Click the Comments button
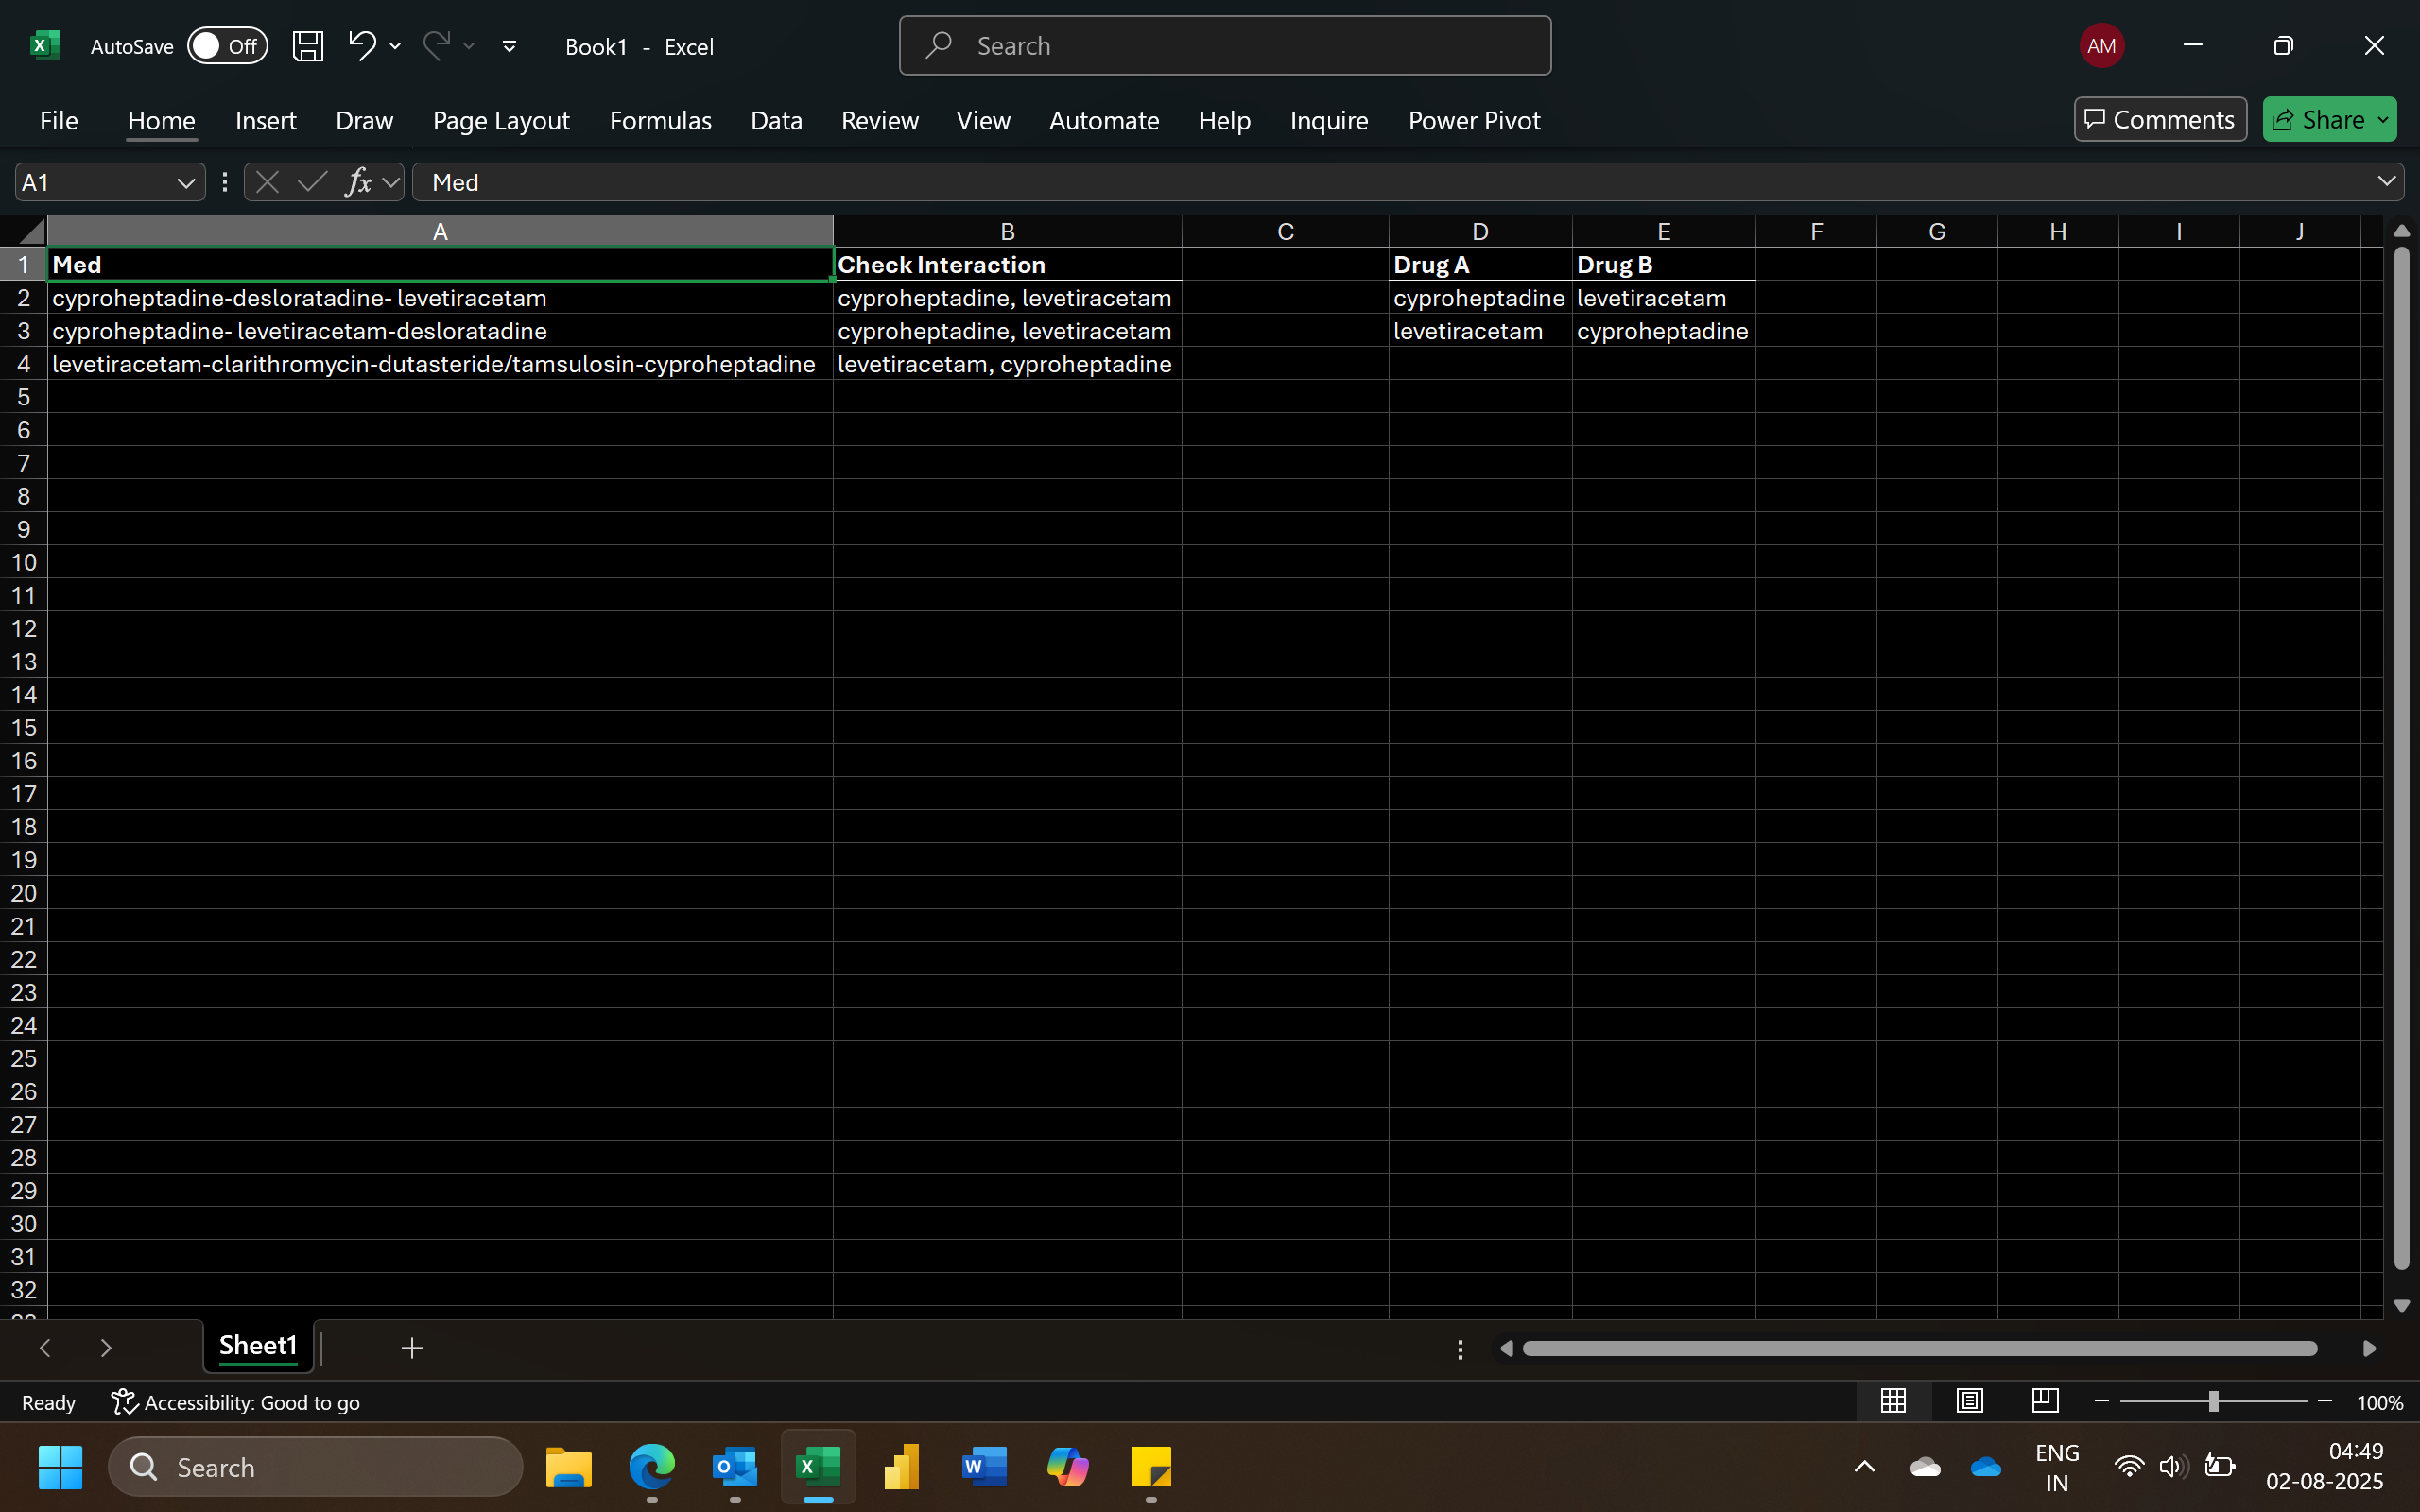2420x1512 pixels. pos(2160,120)
